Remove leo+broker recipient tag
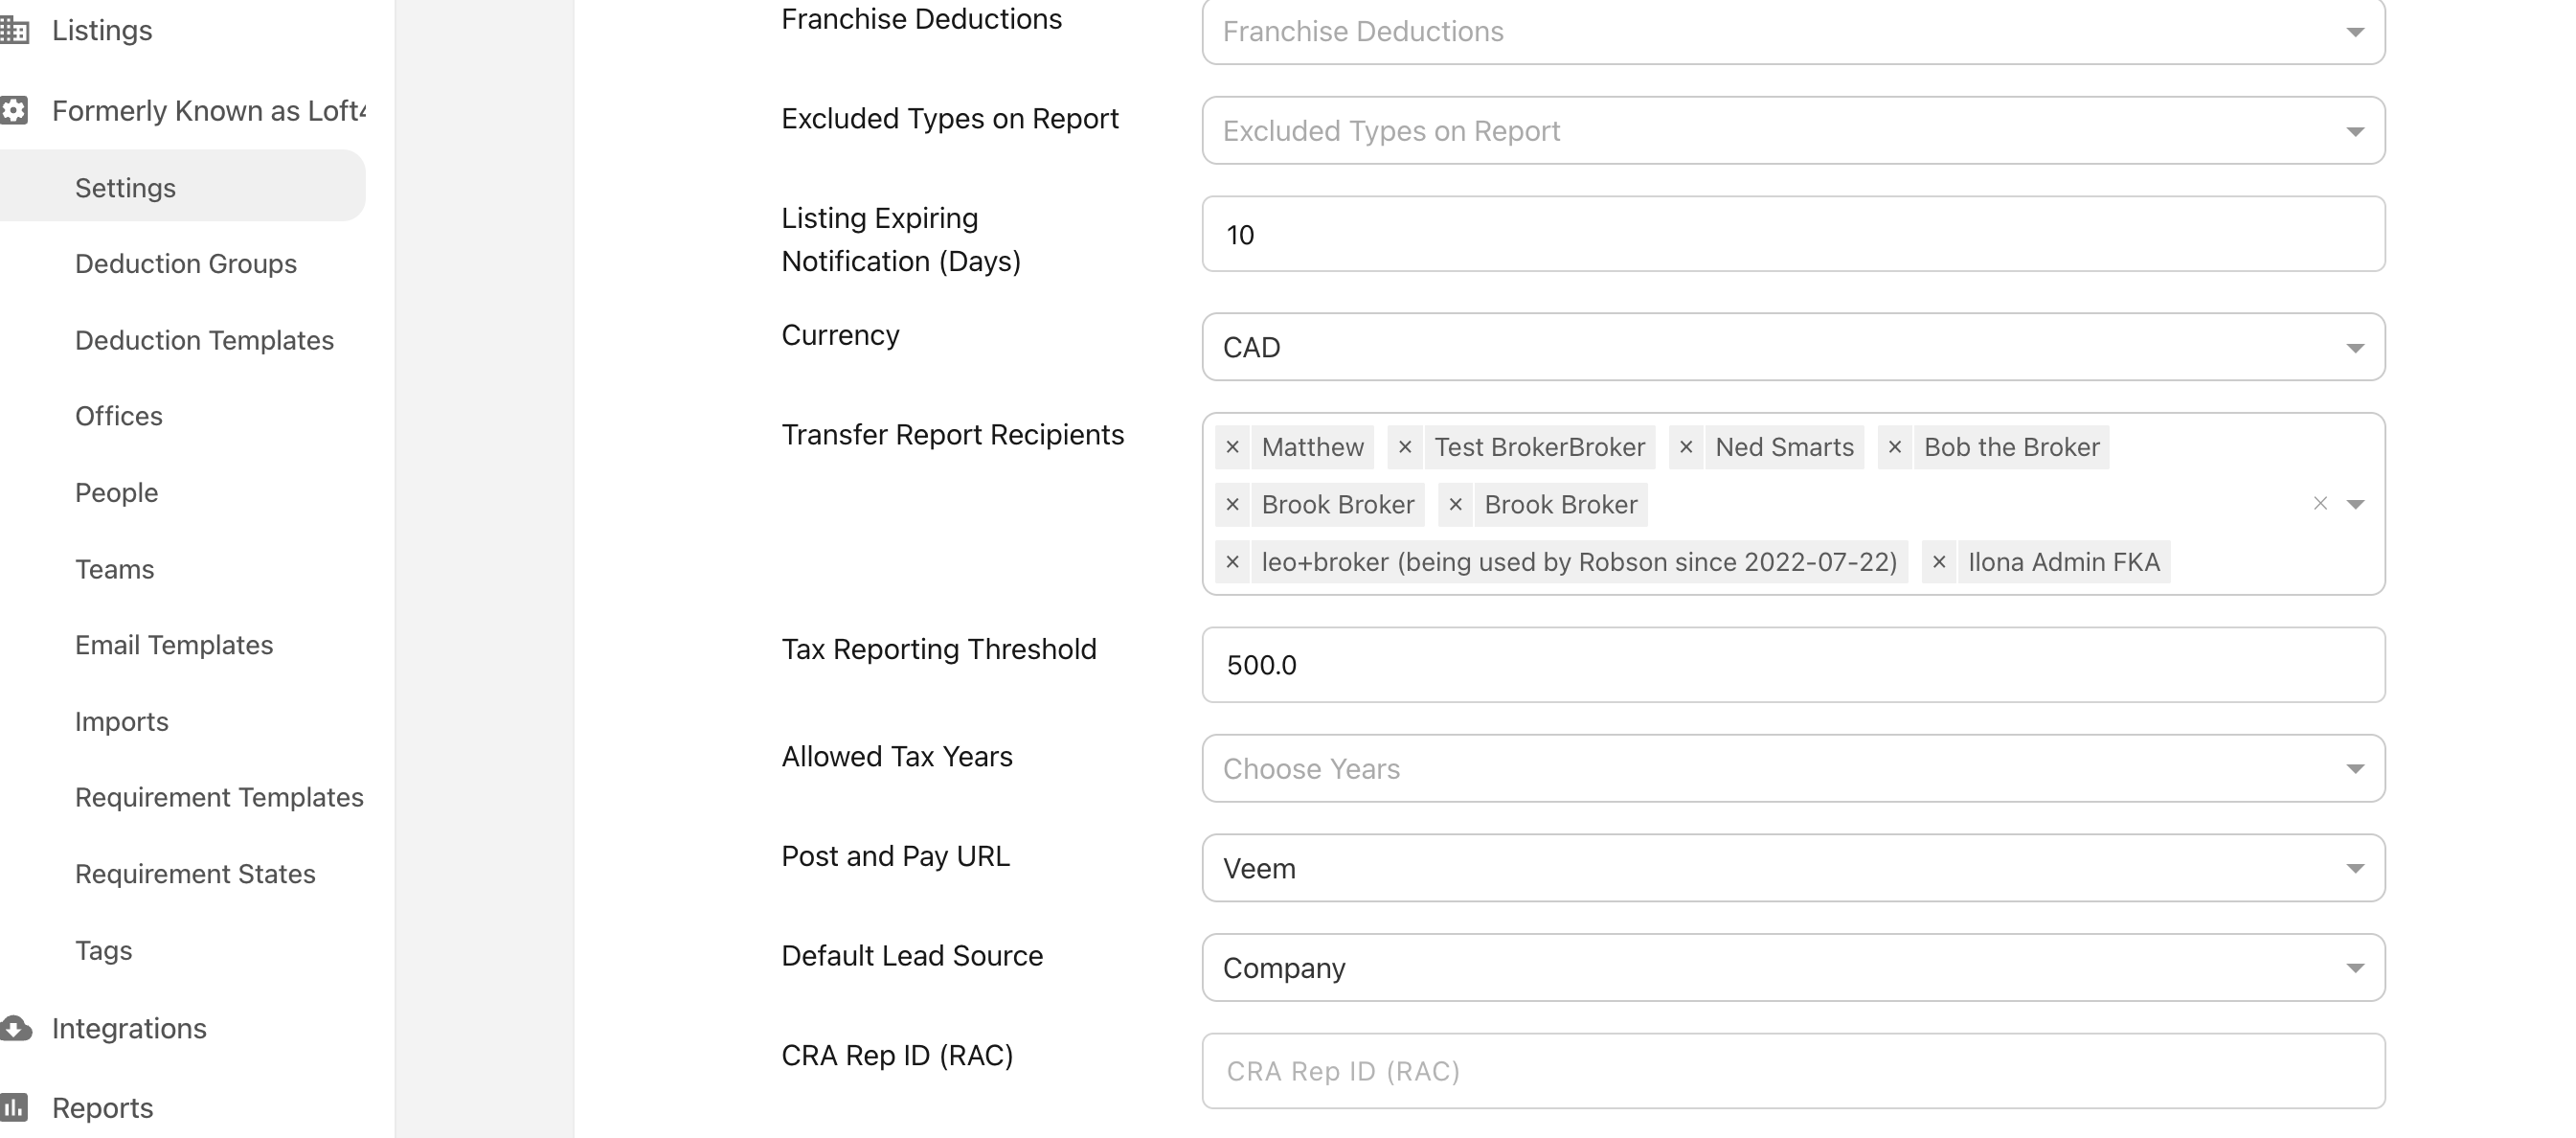The height and width of the screenshot is (1138, 2576). (x=1232, y=562)
